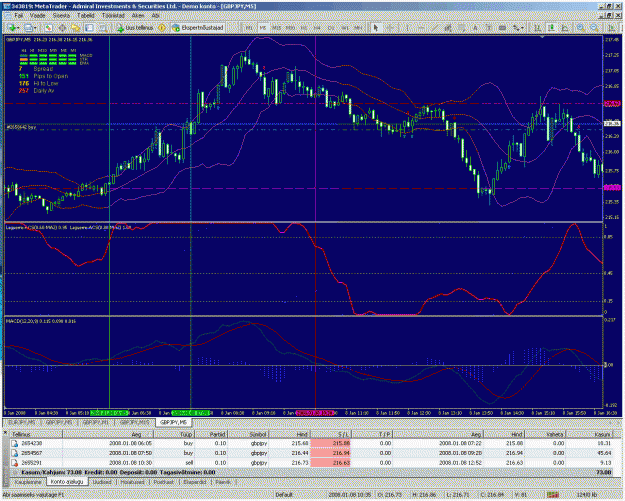
Task: Open the Vaade menu
Action: point(38,16)
